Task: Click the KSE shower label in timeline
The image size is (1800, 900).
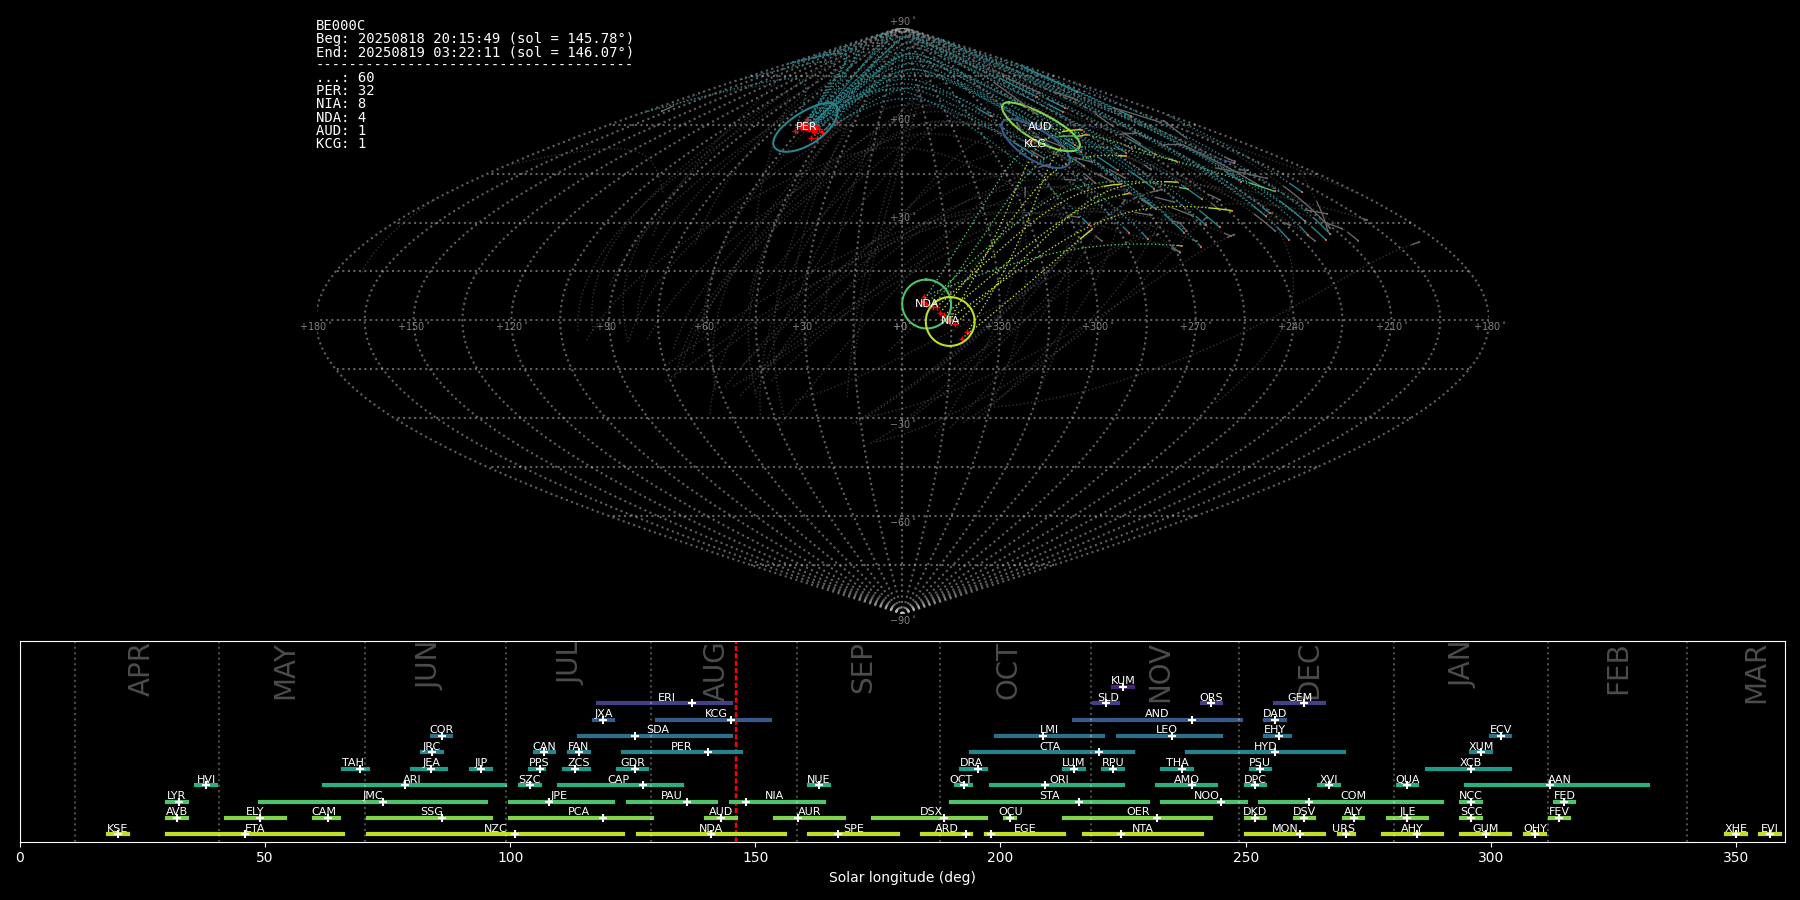Action: pyautogui.click(x=117, y=829)
